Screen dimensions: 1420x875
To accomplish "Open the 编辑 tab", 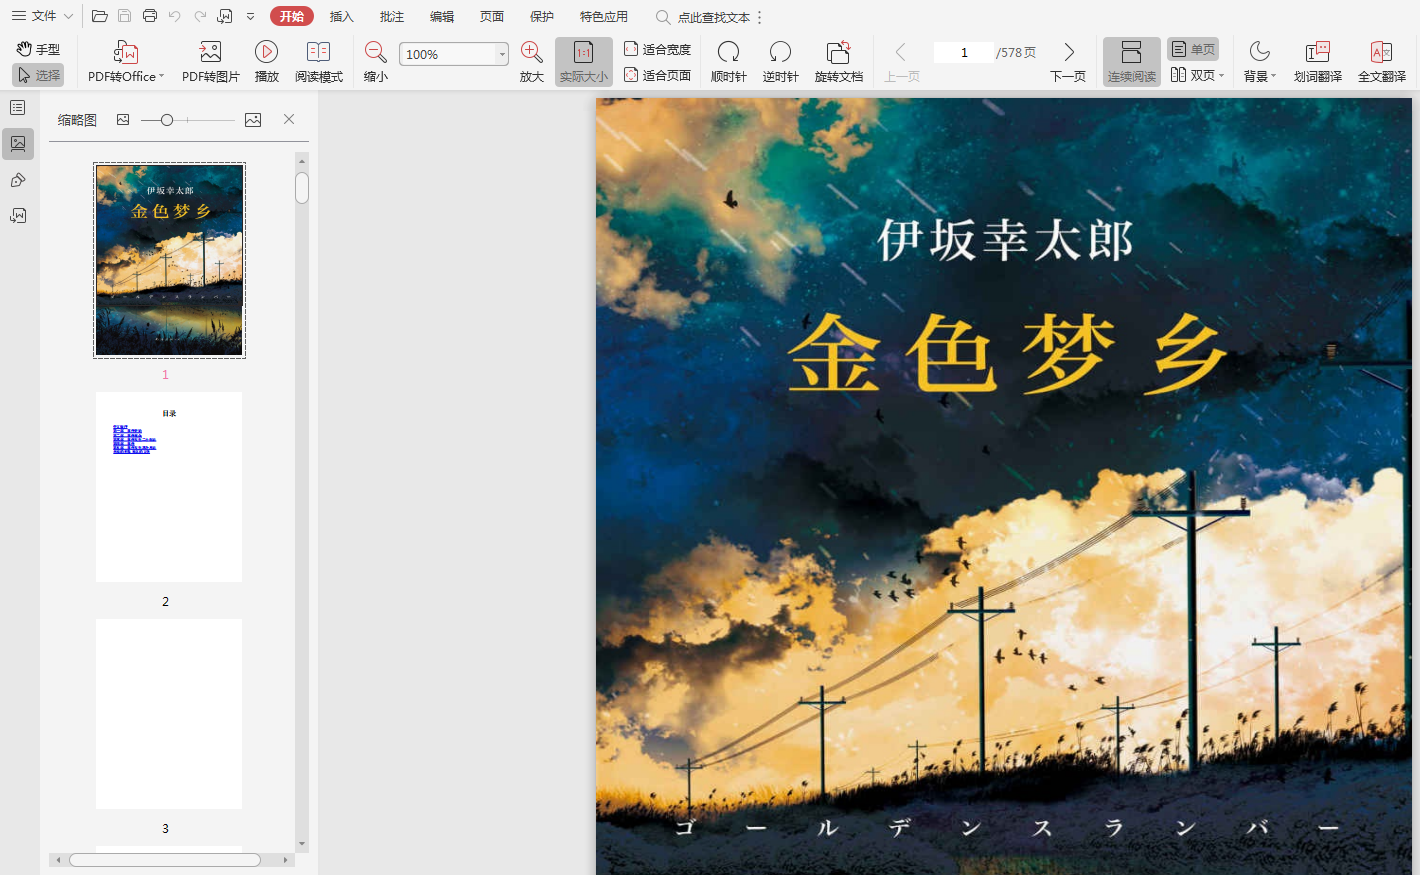I will [x=442, y=16].
